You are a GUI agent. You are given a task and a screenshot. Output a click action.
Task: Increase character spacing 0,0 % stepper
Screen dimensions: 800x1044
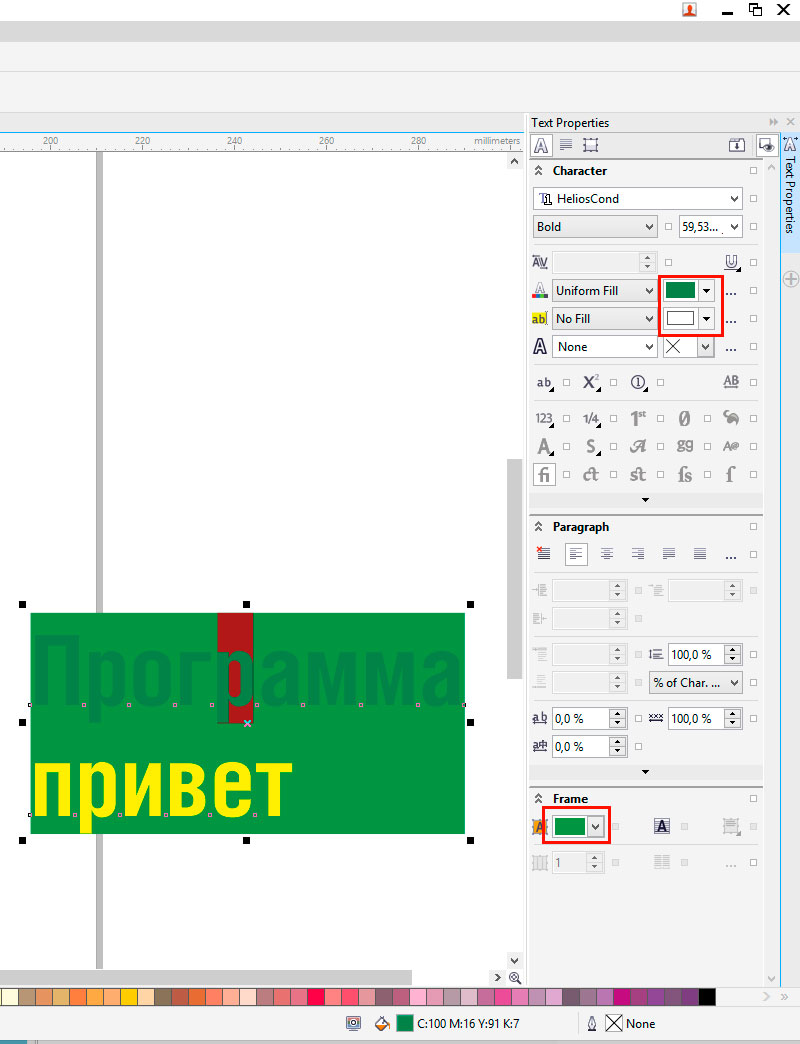click(618, 714)
